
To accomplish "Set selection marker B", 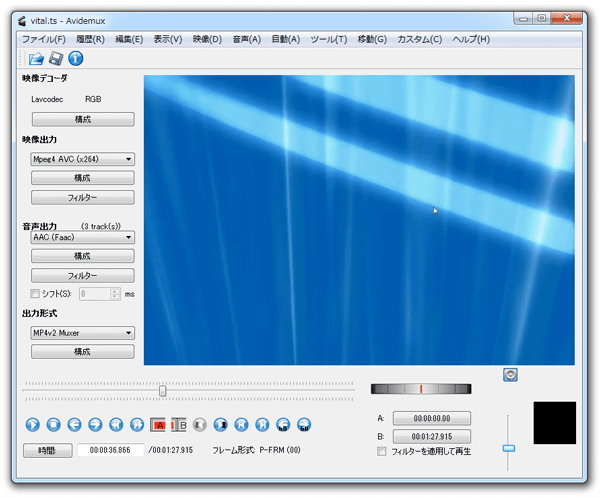I will tap(178, 425).
